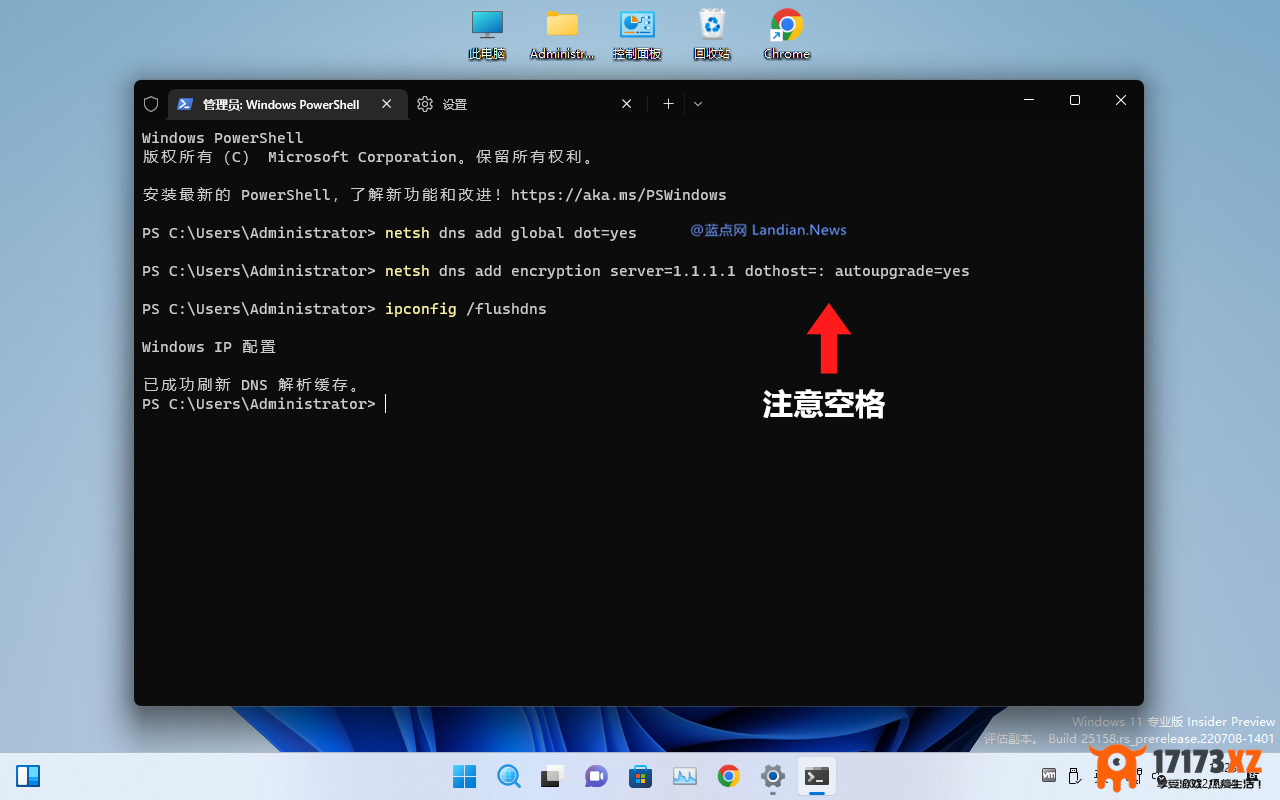1280x800 pixels.
Task: Minimize the Terminal window
Action: click(x=1028, y=100)
